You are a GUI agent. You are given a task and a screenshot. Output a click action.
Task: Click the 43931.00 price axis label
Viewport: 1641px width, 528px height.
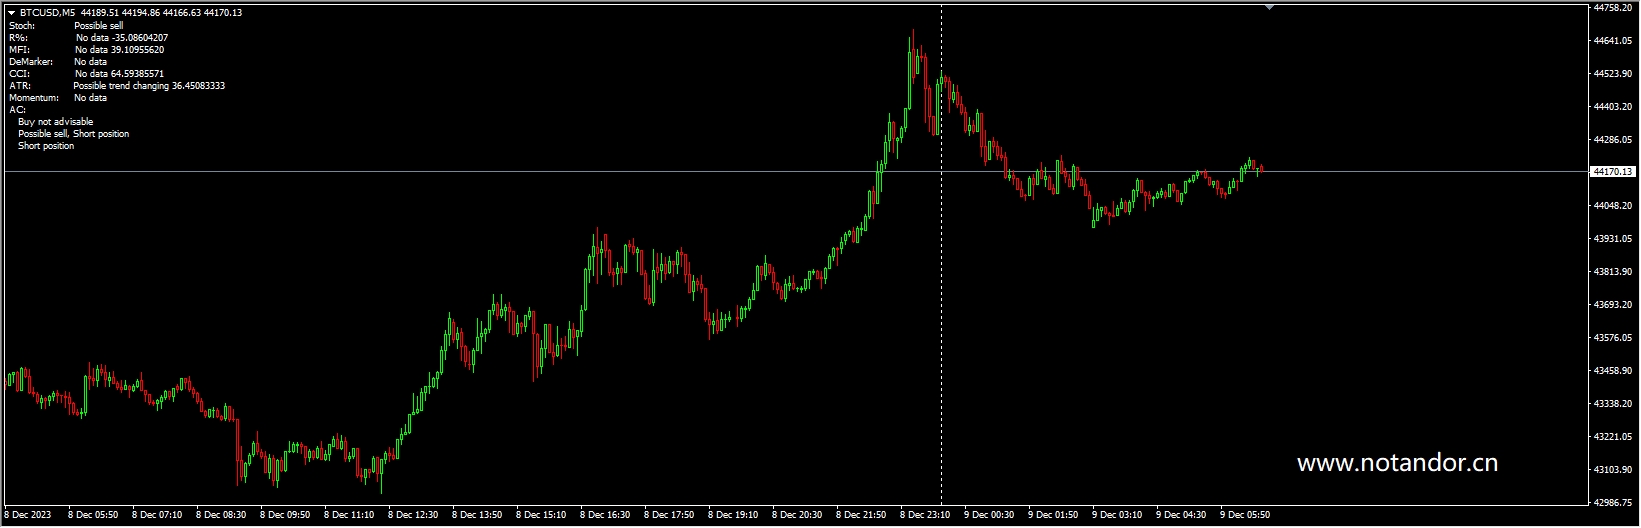(x=1612, y=238)
